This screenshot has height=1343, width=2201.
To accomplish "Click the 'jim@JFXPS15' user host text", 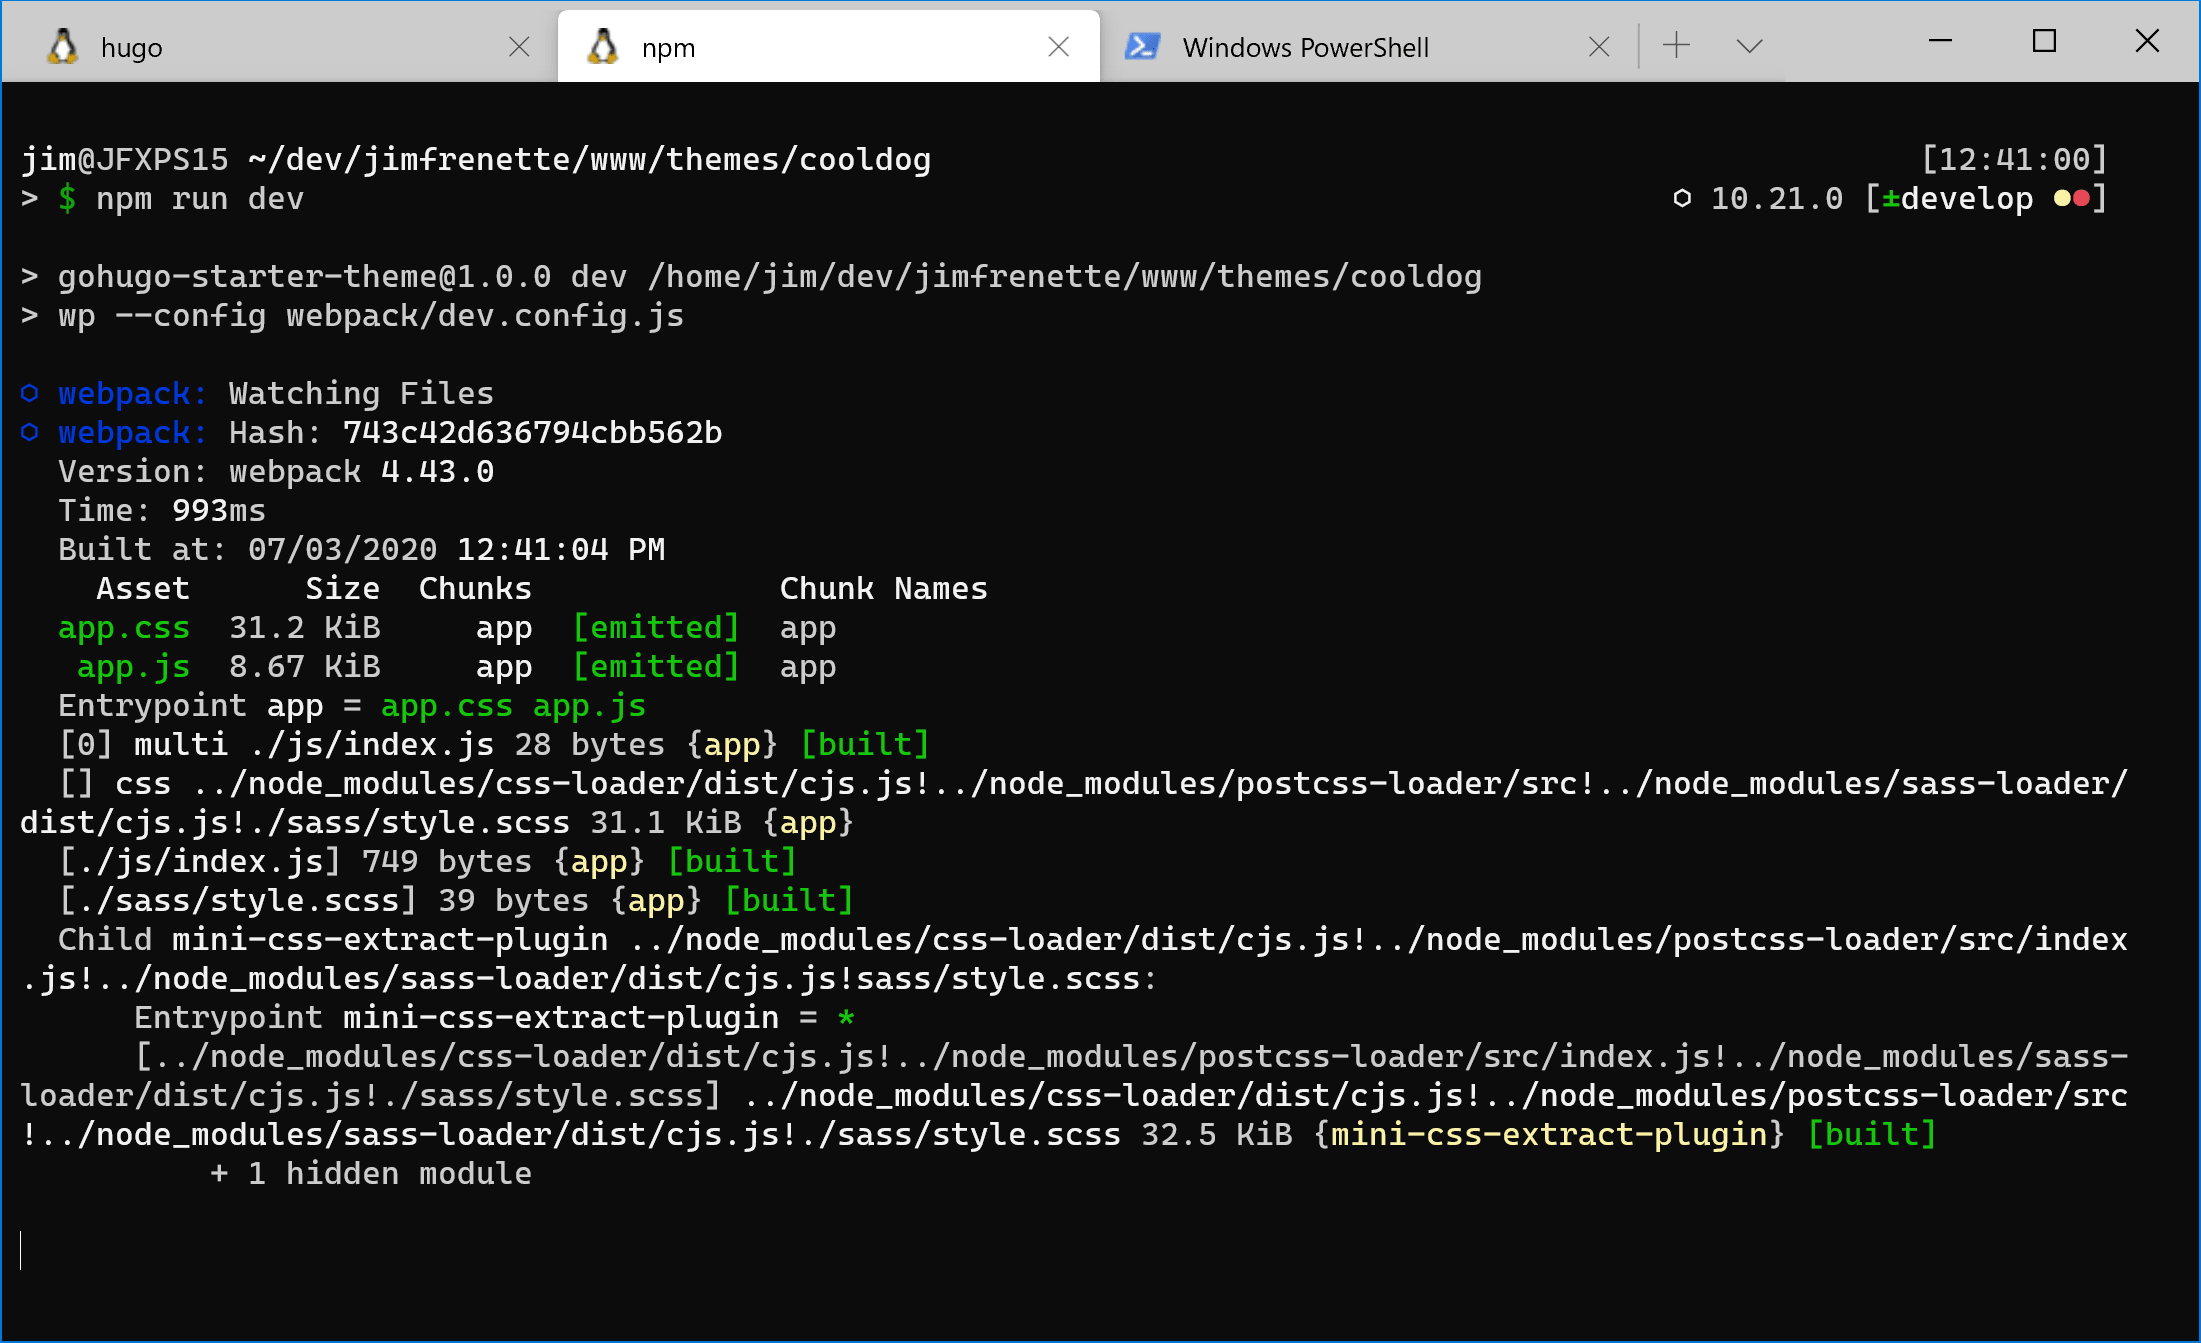I will [x=125, y=160].
